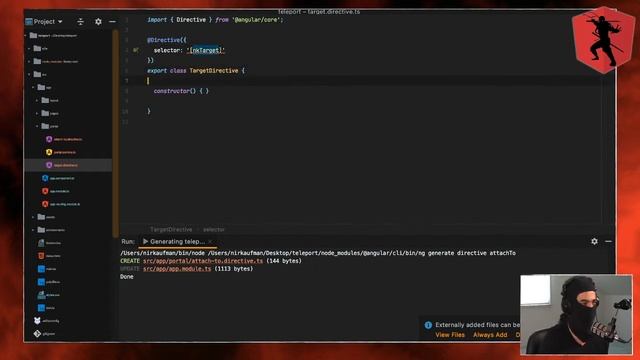Expand the environments folder arrow

33,230
